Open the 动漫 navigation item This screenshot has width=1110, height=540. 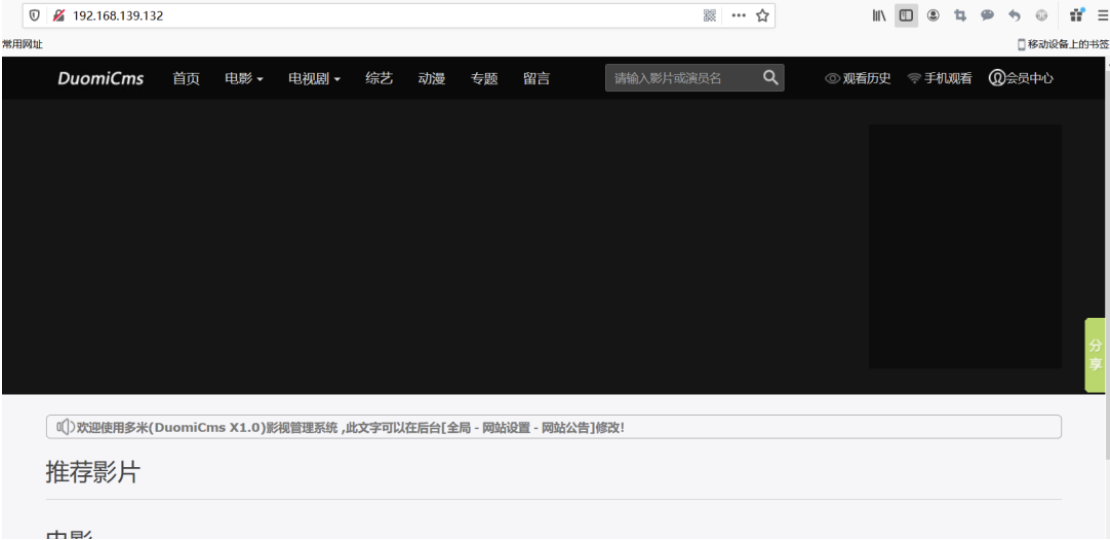(432, 79)
